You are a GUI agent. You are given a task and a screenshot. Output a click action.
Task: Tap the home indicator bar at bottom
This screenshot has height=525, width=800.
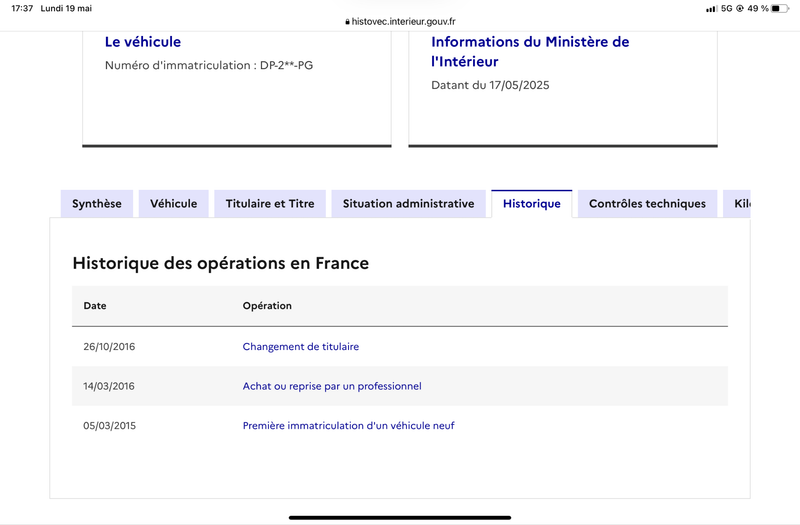click(x=400, y=517)
